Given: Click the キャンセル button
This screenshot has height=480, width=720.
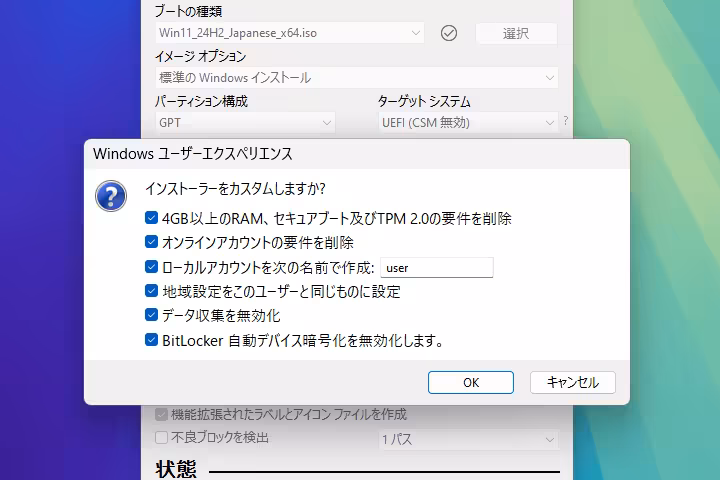Looking at the screenshot, I should pos(572,382).
